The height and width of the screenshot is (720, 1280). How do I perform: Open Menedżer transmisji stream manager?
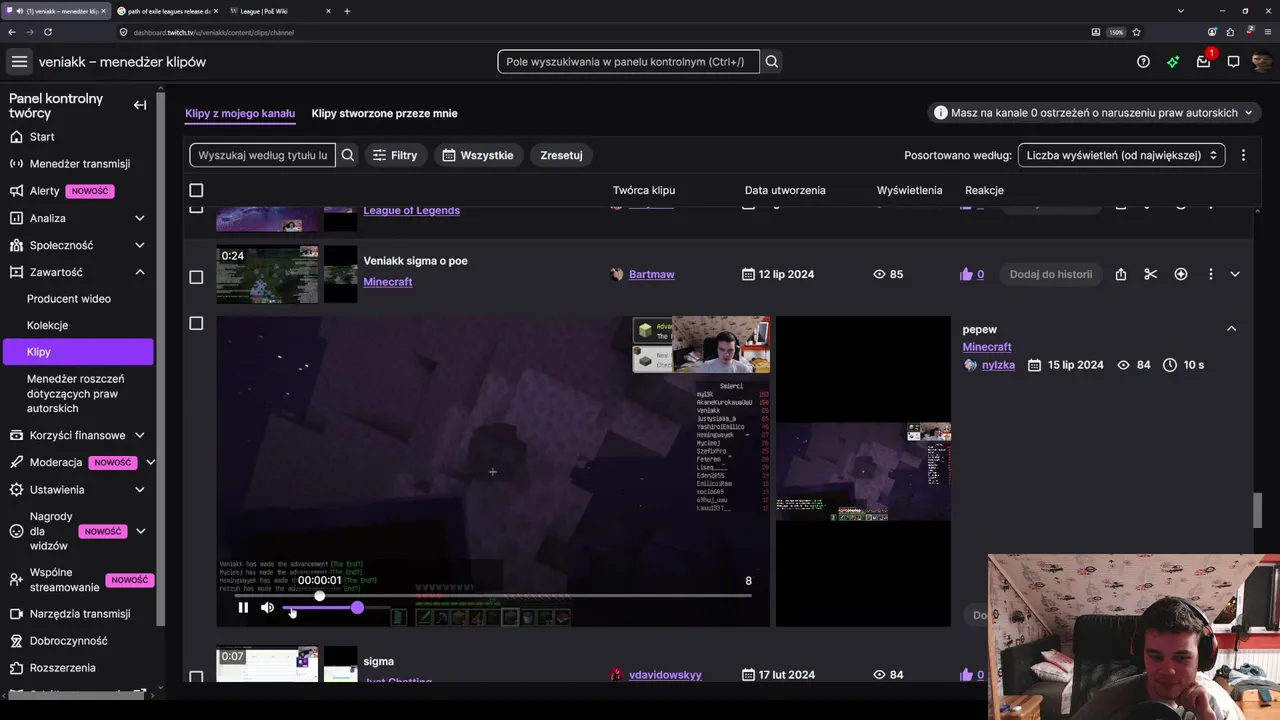coord(80,164)
